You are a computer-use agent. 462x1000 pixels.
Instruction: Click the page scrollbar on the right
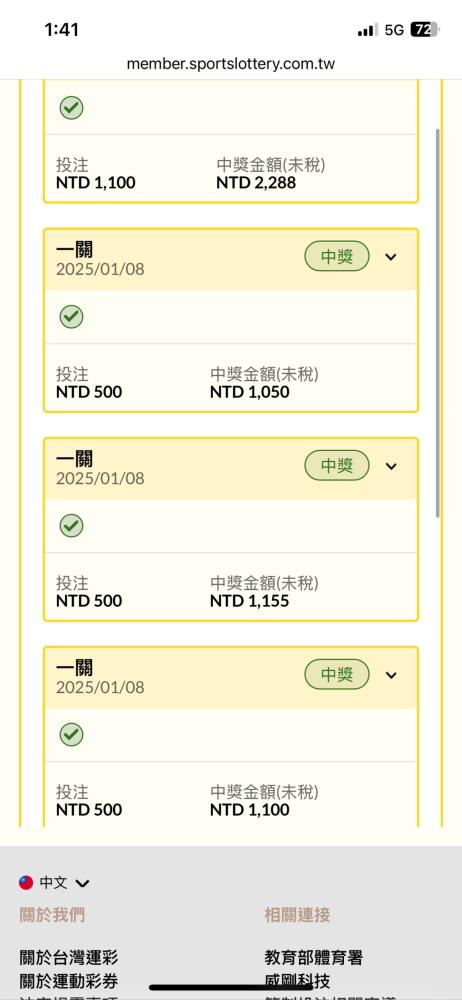click(438, 323)
